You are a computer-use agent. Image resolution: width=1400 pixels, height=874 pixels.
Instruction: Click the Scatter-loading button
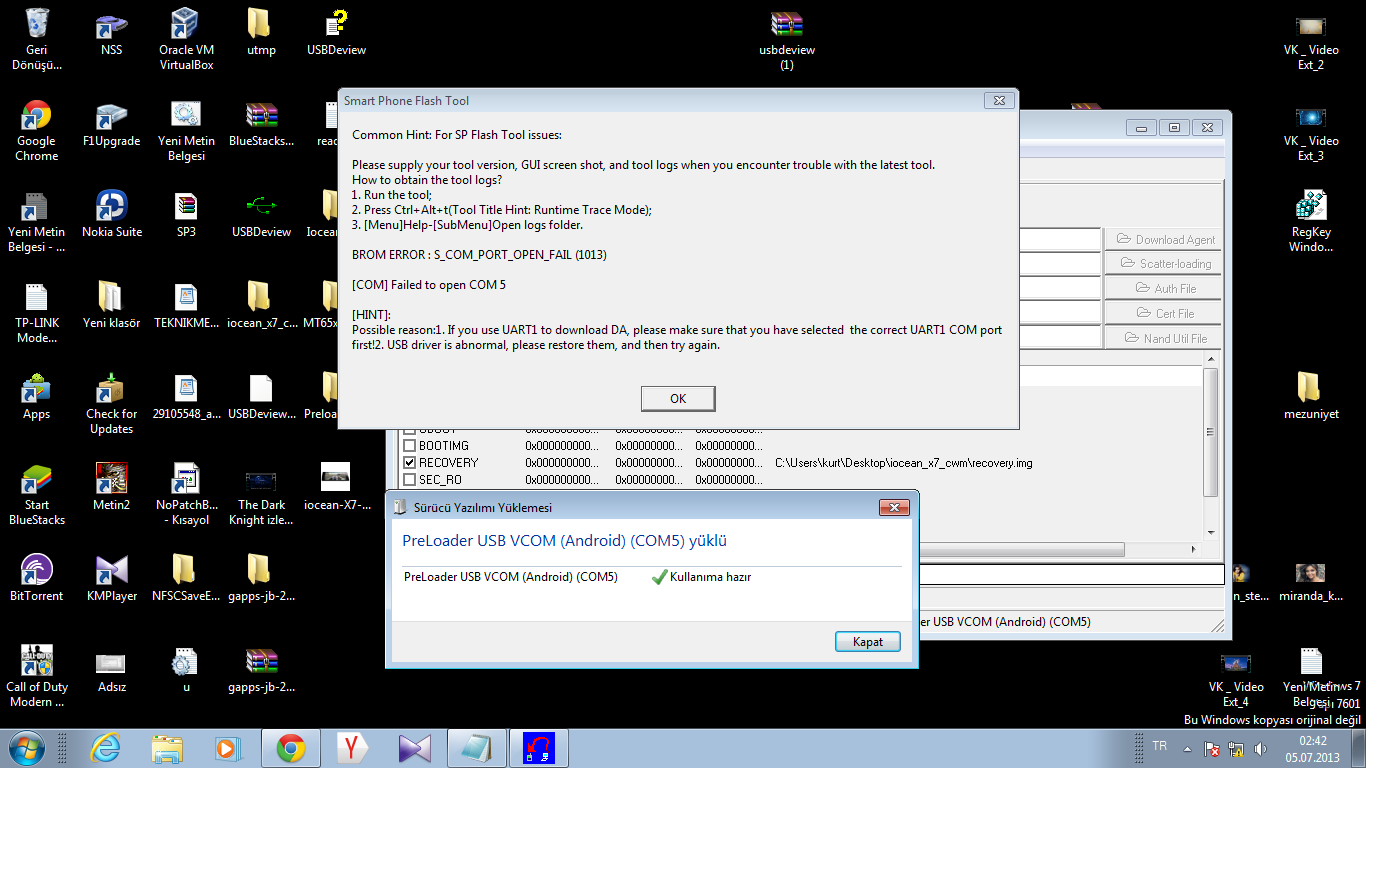1165,263
